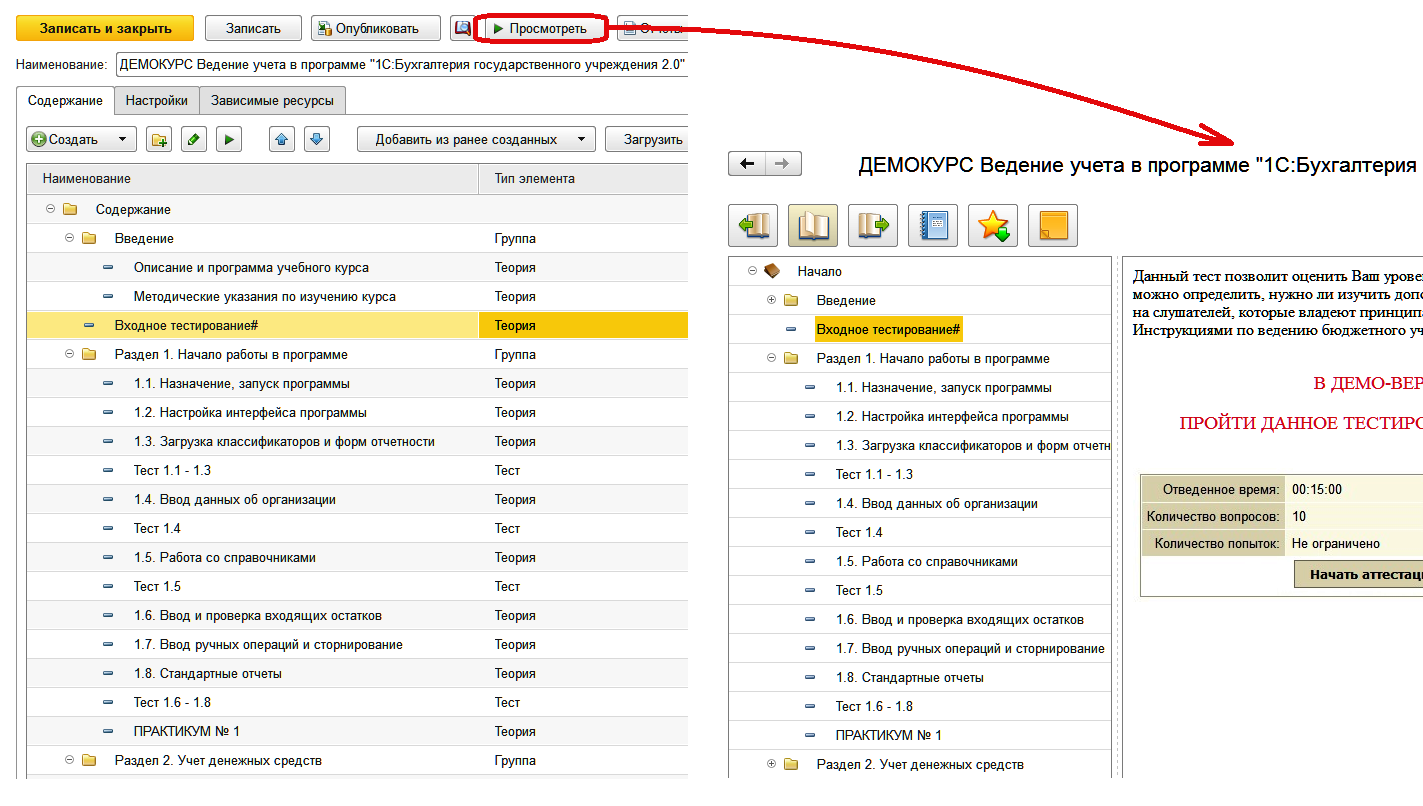Click Тест type cell of Тест 1.4 row
The height and width of the screenshot is (806, 1423).
[584, 528]
